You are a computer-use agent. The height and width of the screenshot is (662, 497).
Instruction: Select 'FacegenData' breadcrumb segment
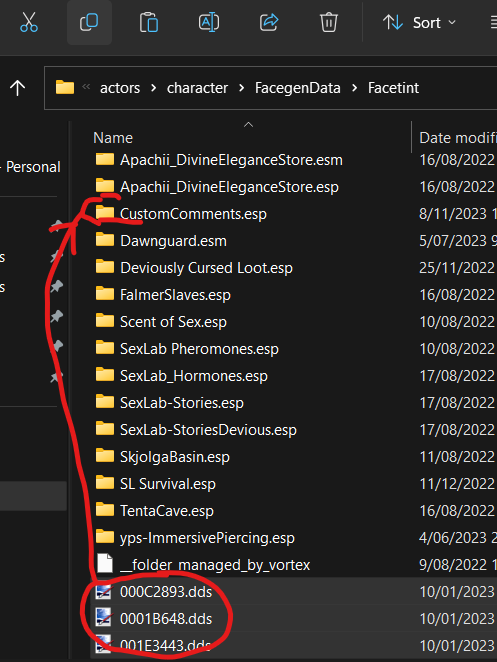298,88
